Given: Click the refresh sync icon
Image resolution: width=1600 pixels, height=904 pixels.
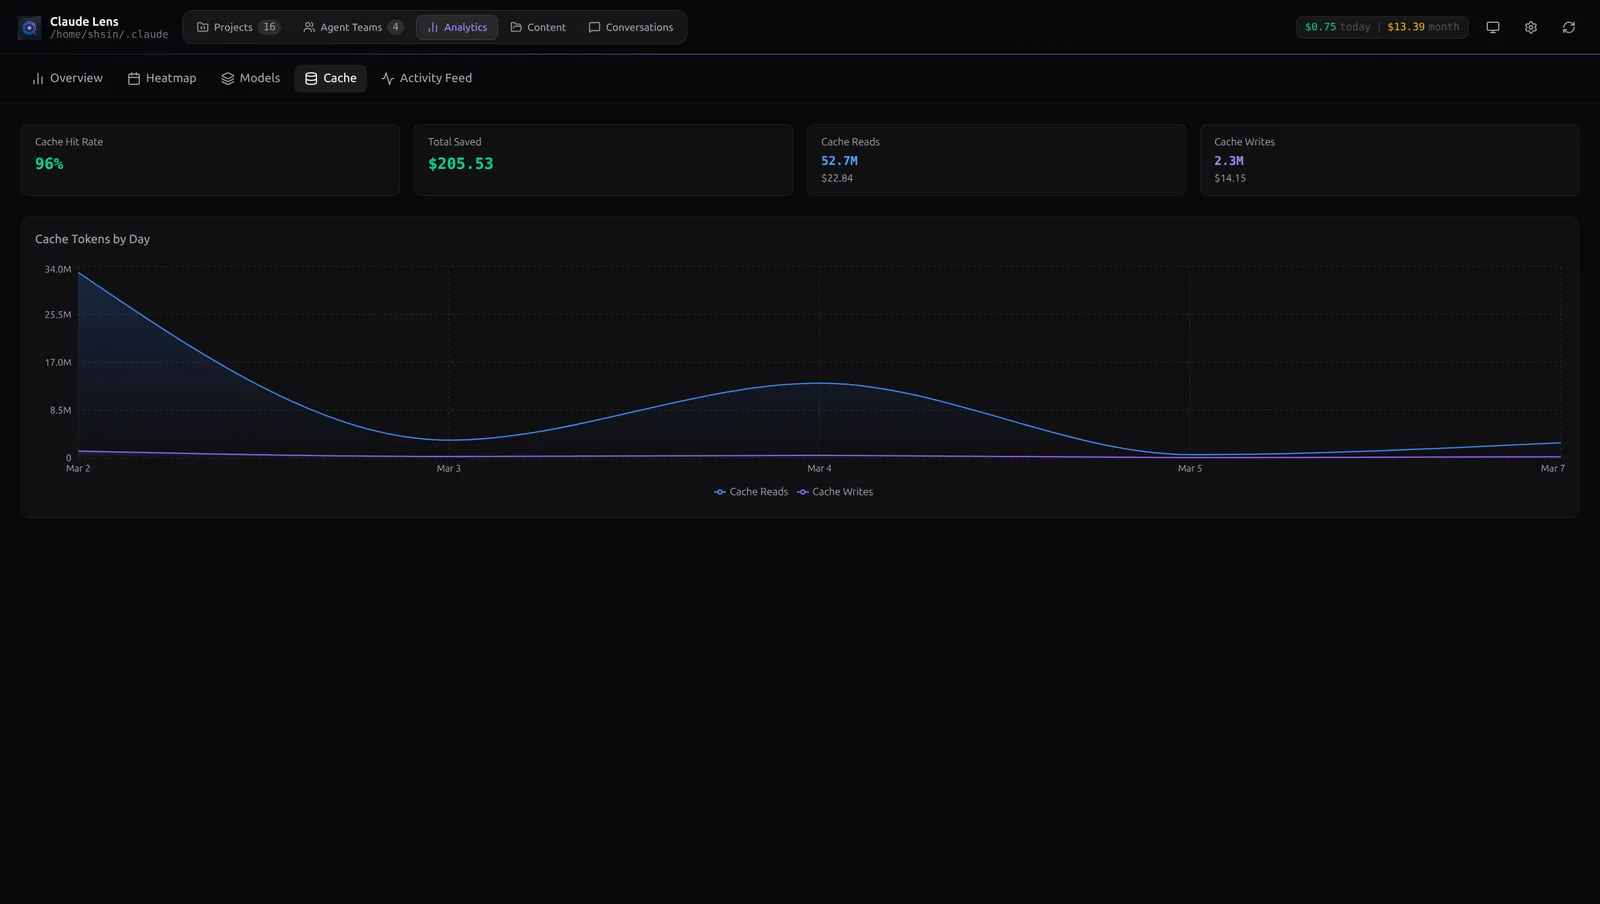Looking at the screenshot, I should [1568, 27].
